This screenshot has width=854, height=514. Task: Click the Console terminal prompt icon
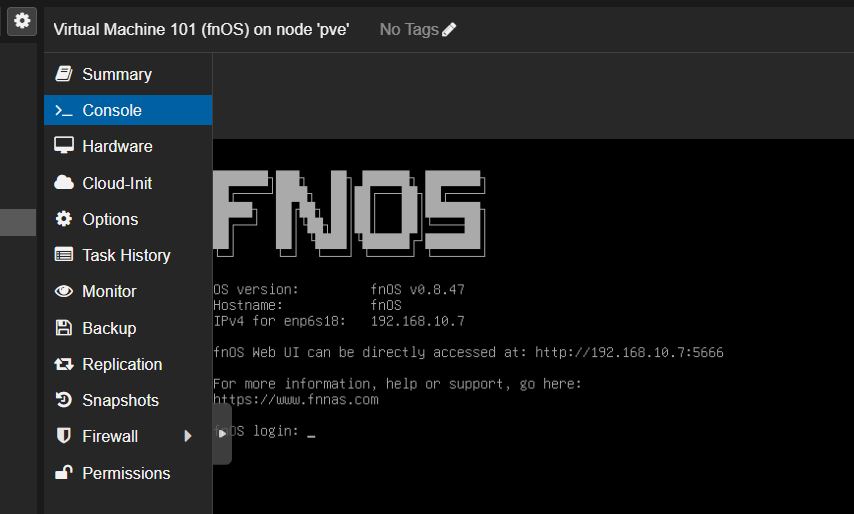[64, 111]
